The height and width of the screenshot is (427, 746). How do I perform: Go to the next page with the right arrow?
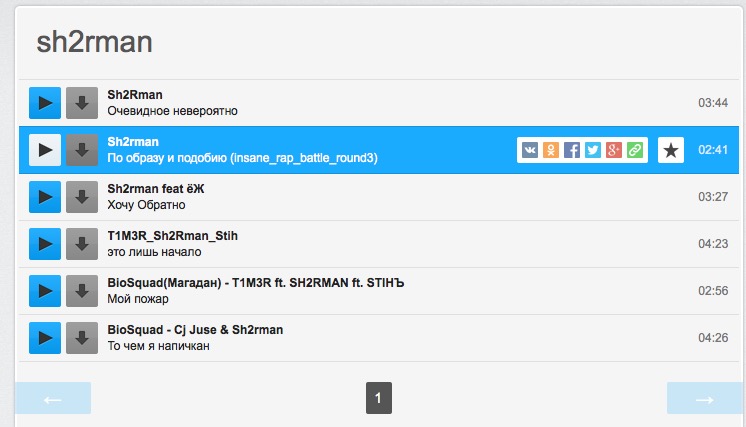pyautogui.click(x=705, y=398)
